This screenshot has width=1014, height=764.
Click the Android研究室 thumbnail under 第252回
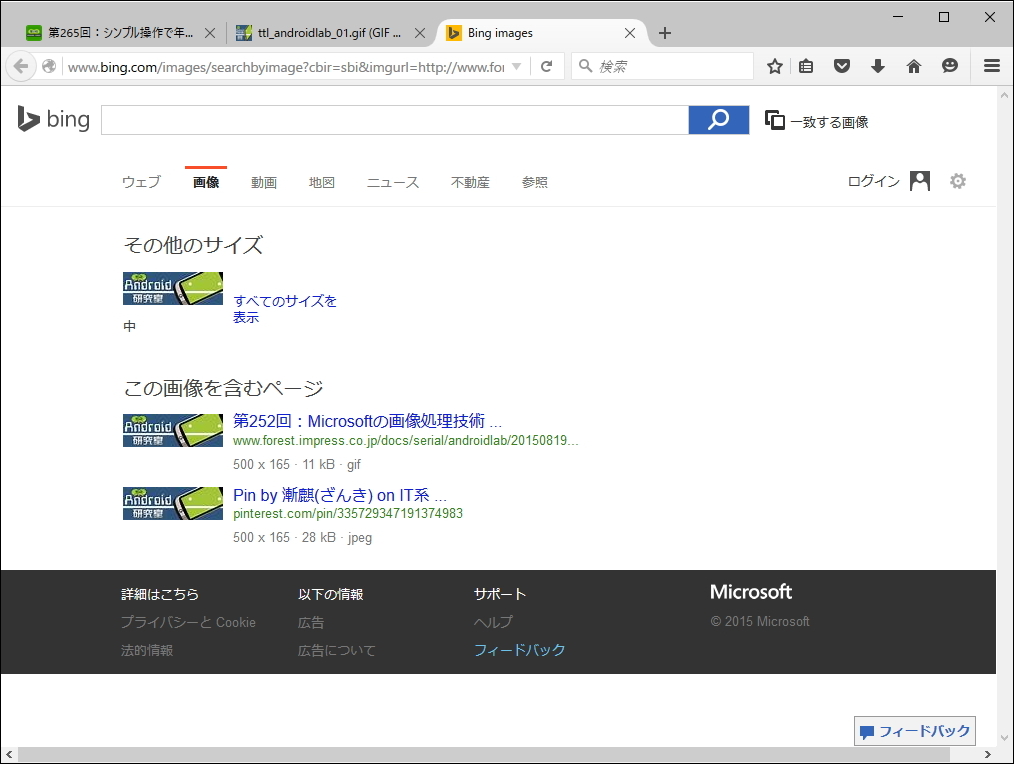(x=172, y=429)
